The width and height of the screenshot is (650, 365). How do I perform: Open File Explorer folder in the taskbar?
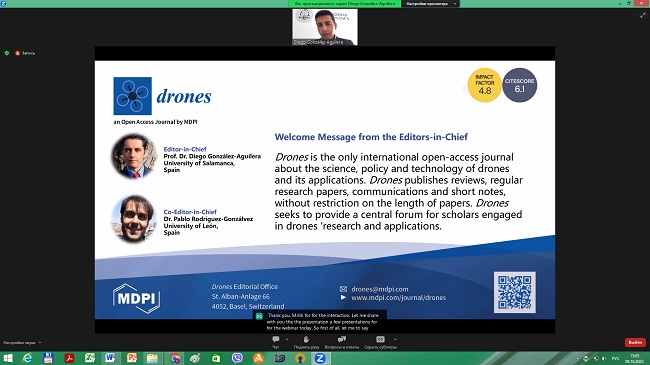pos(152,358)
